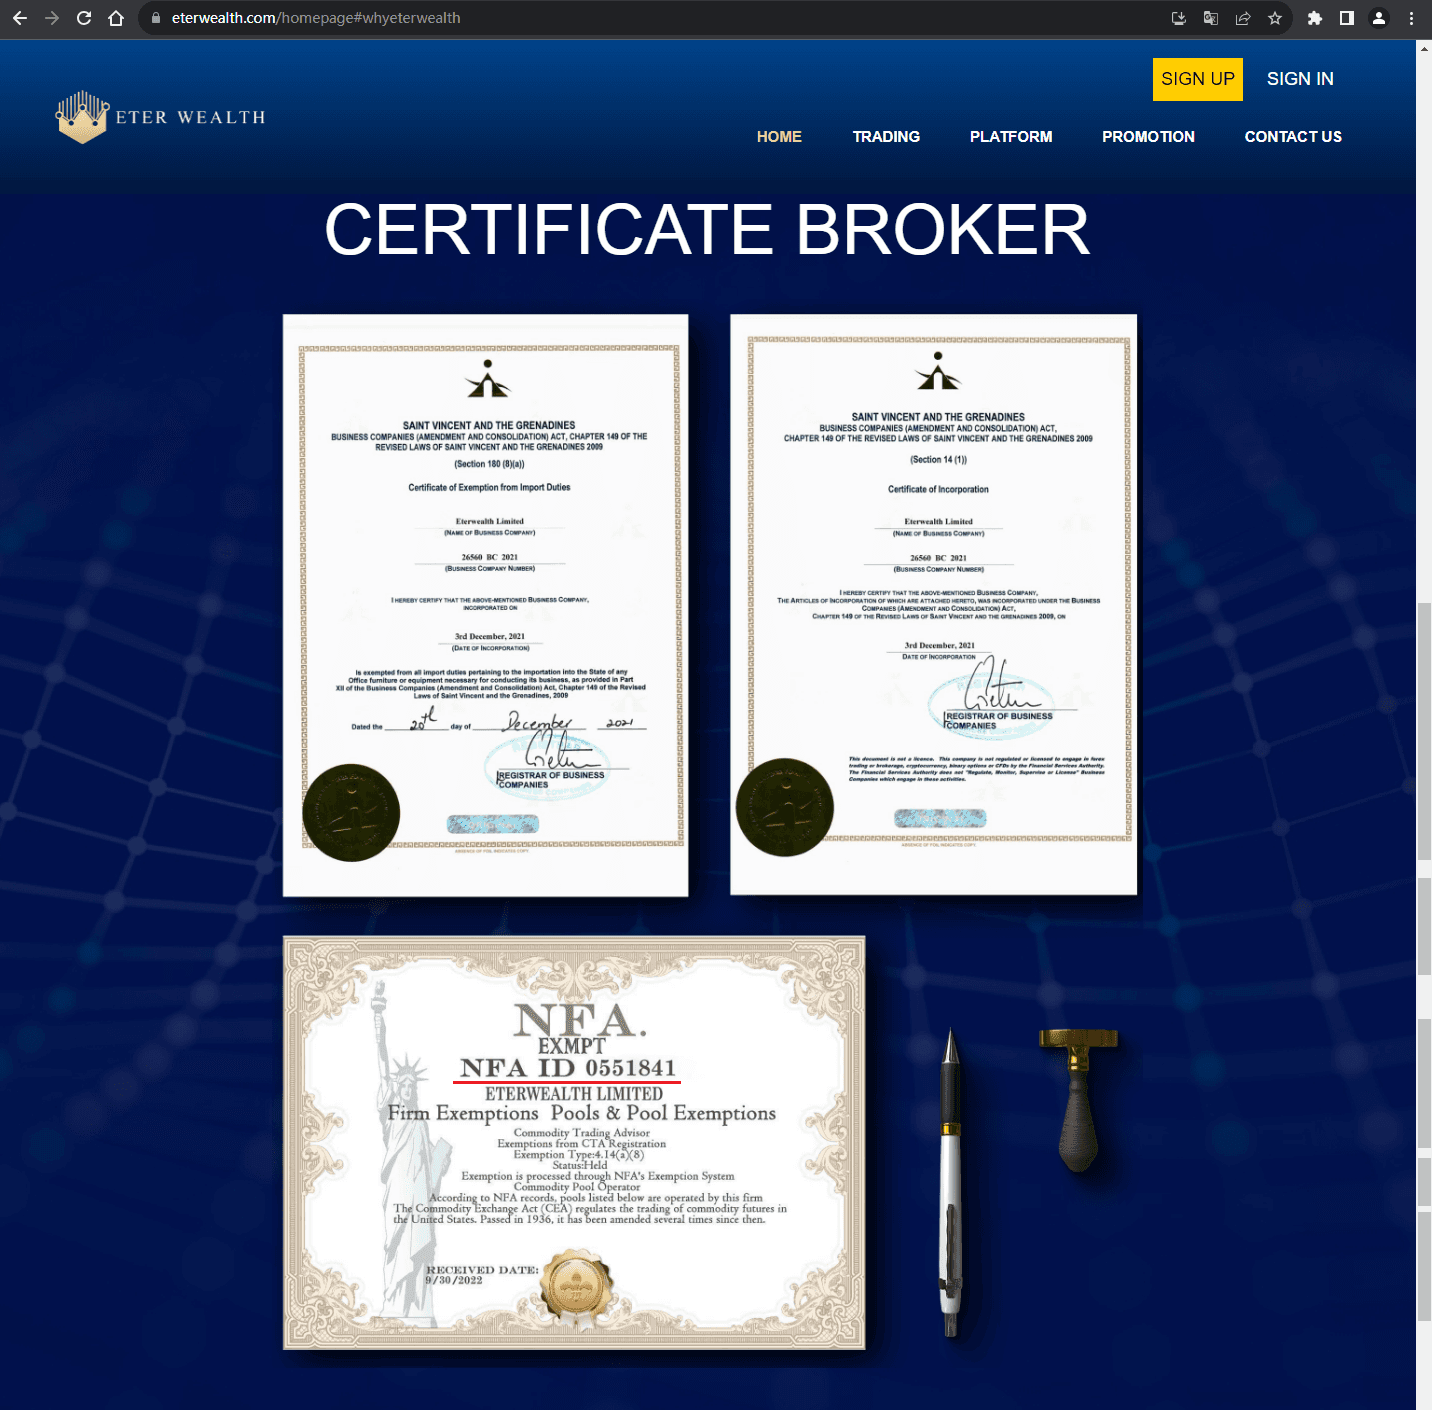Click the browser forward arrow

pos(52,18)
